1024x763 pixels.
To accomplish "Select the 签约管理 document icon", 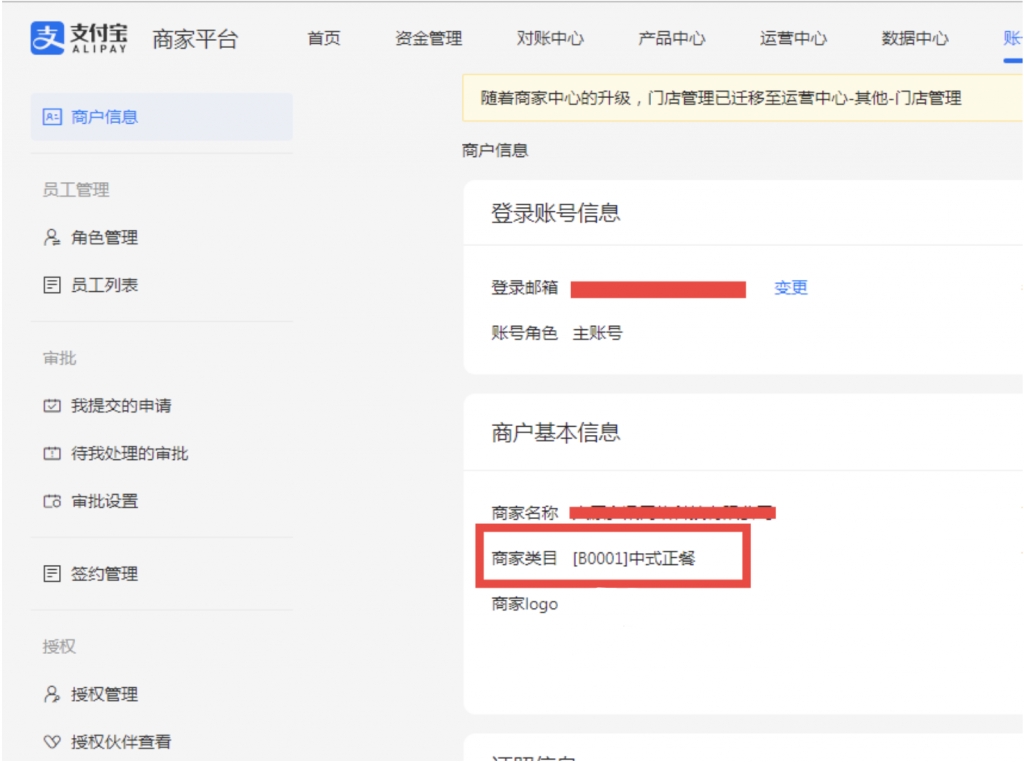I will [51, 573].
